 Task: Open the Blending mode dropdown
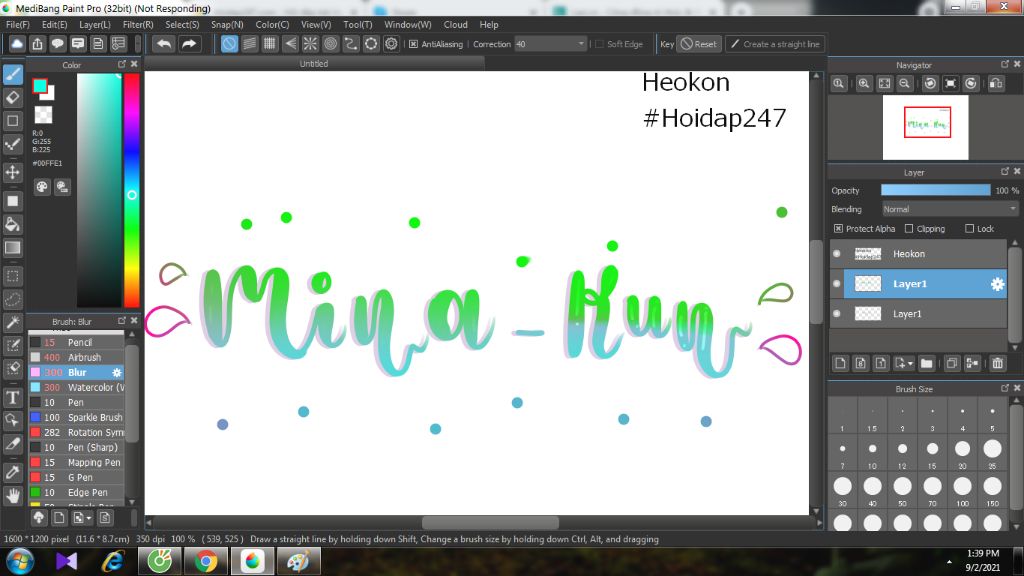coord(950,209)
